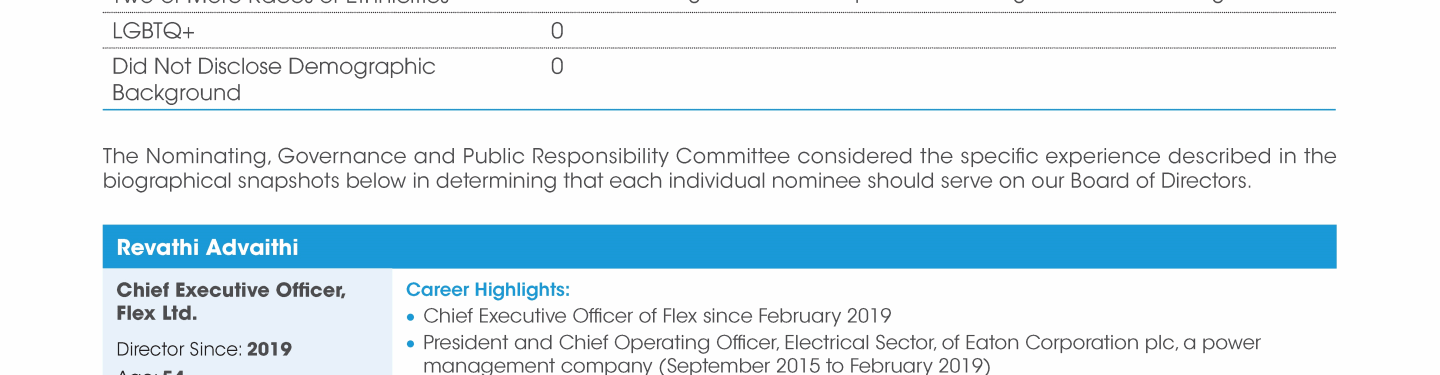Click the September 2015 to February 2019 text
Screen dimensions: 1440x375
tap(824, 366)
